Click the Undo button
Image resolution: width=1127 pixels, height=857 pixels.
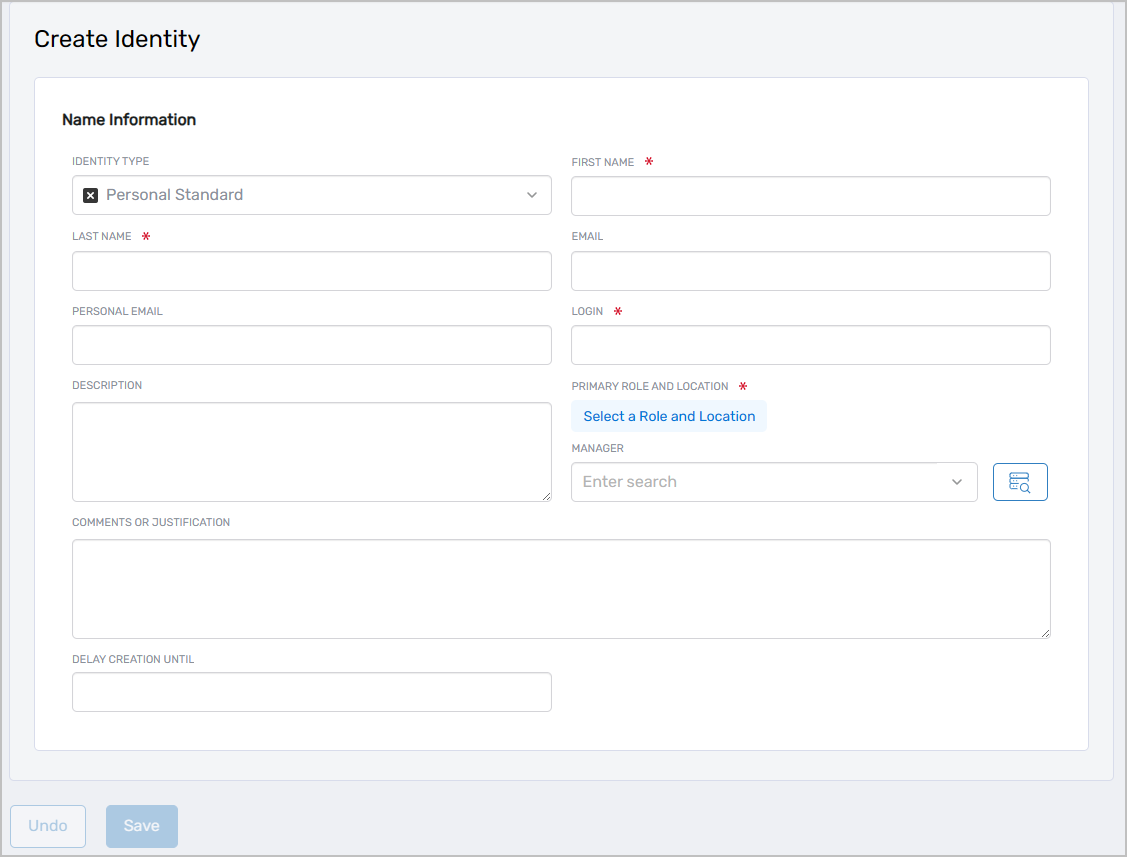(47, 826)
